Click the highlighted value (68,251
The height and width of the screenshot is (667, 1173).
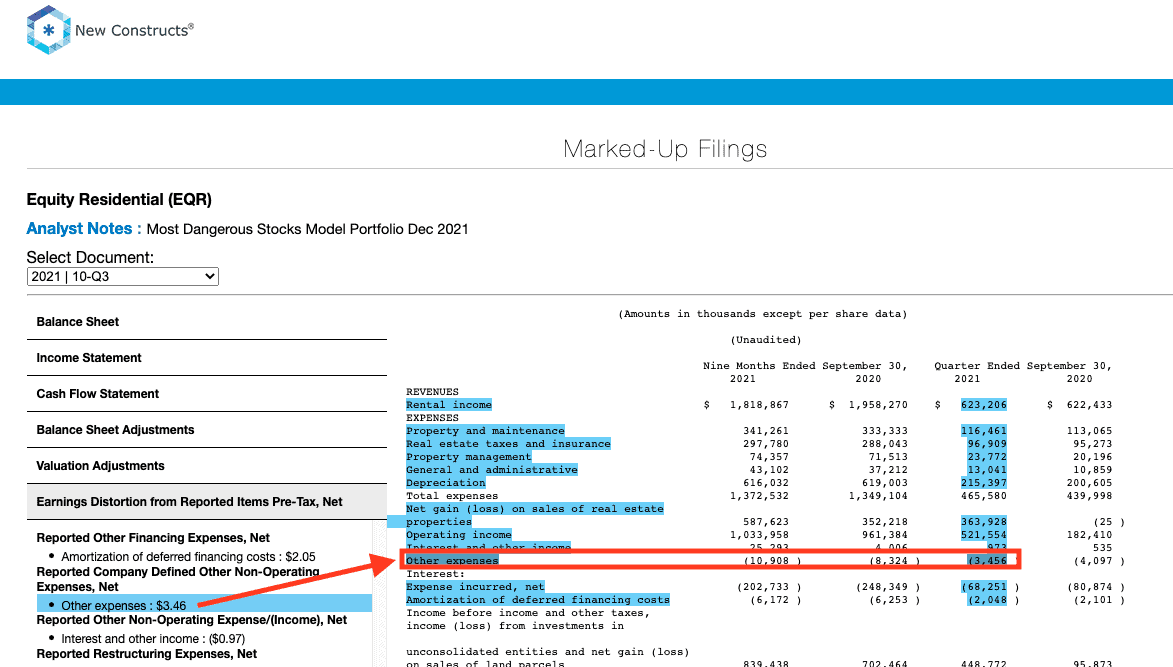point(984,588)
